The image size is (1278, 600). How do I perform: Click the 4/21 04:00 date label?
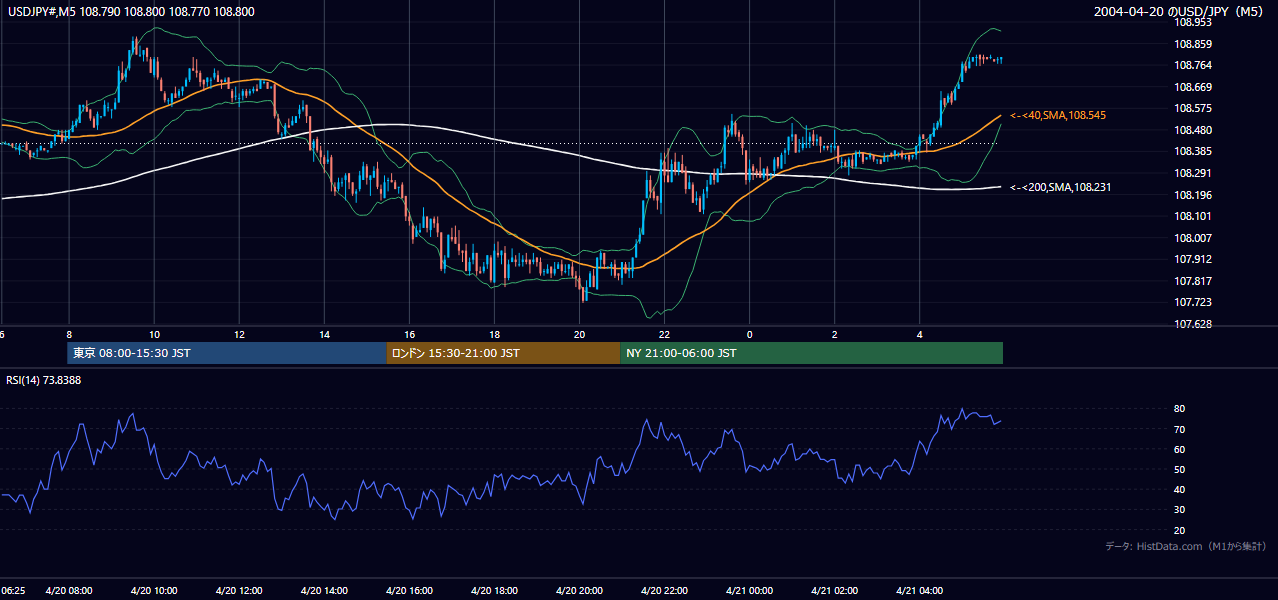pos(919,591)
